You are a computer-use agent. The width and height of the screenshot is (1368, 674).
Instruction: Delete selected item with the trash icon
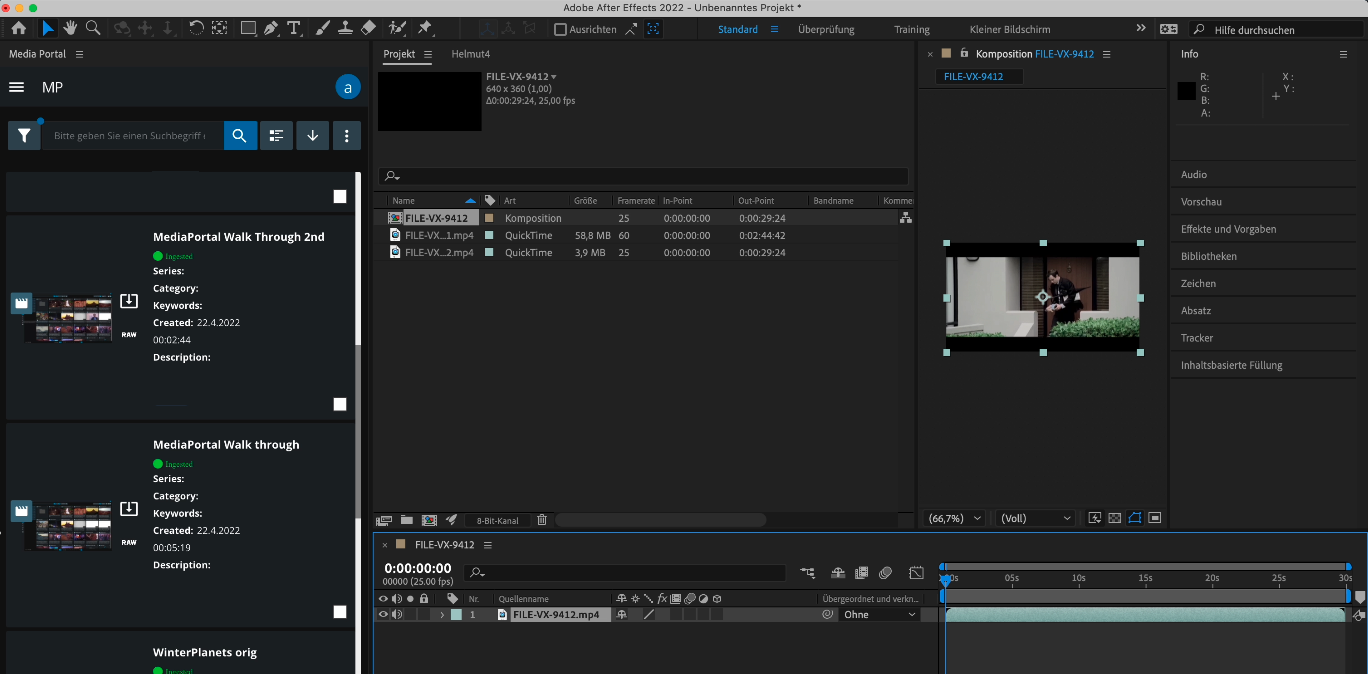pos(541,520)
